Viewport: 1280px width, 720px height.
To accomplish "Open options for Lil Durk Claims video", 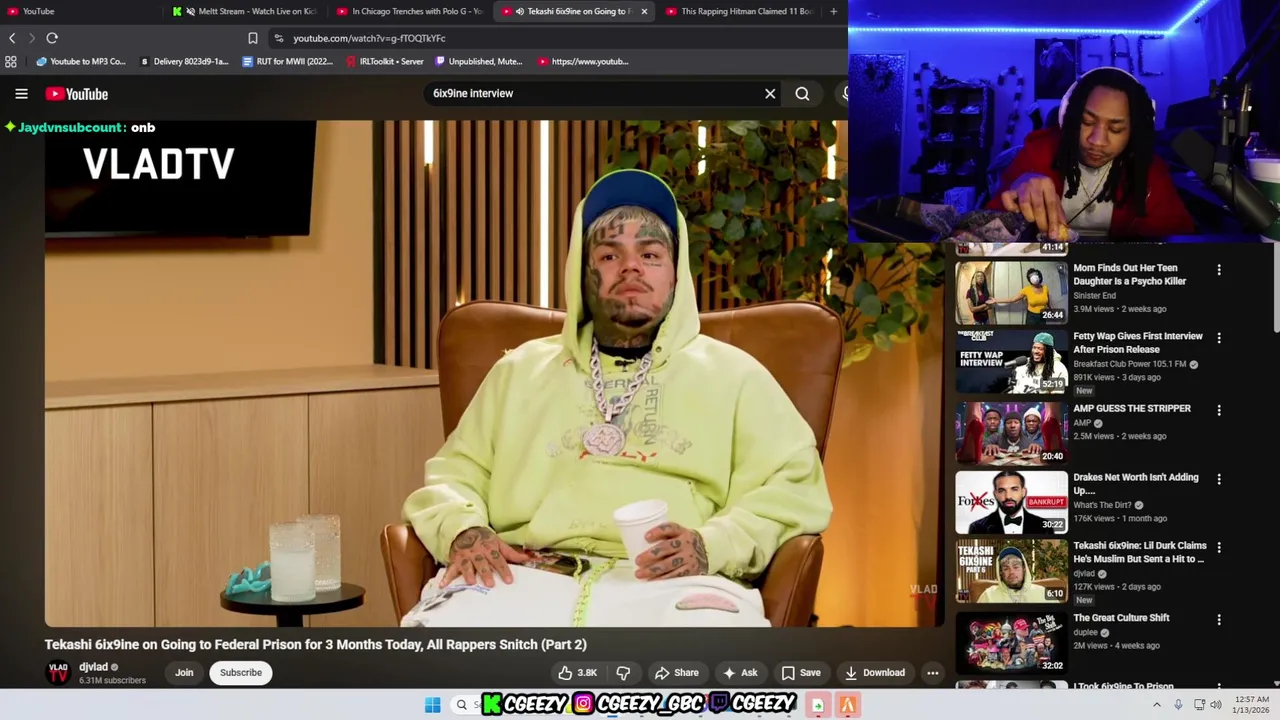I will (x=1218, y=548).
